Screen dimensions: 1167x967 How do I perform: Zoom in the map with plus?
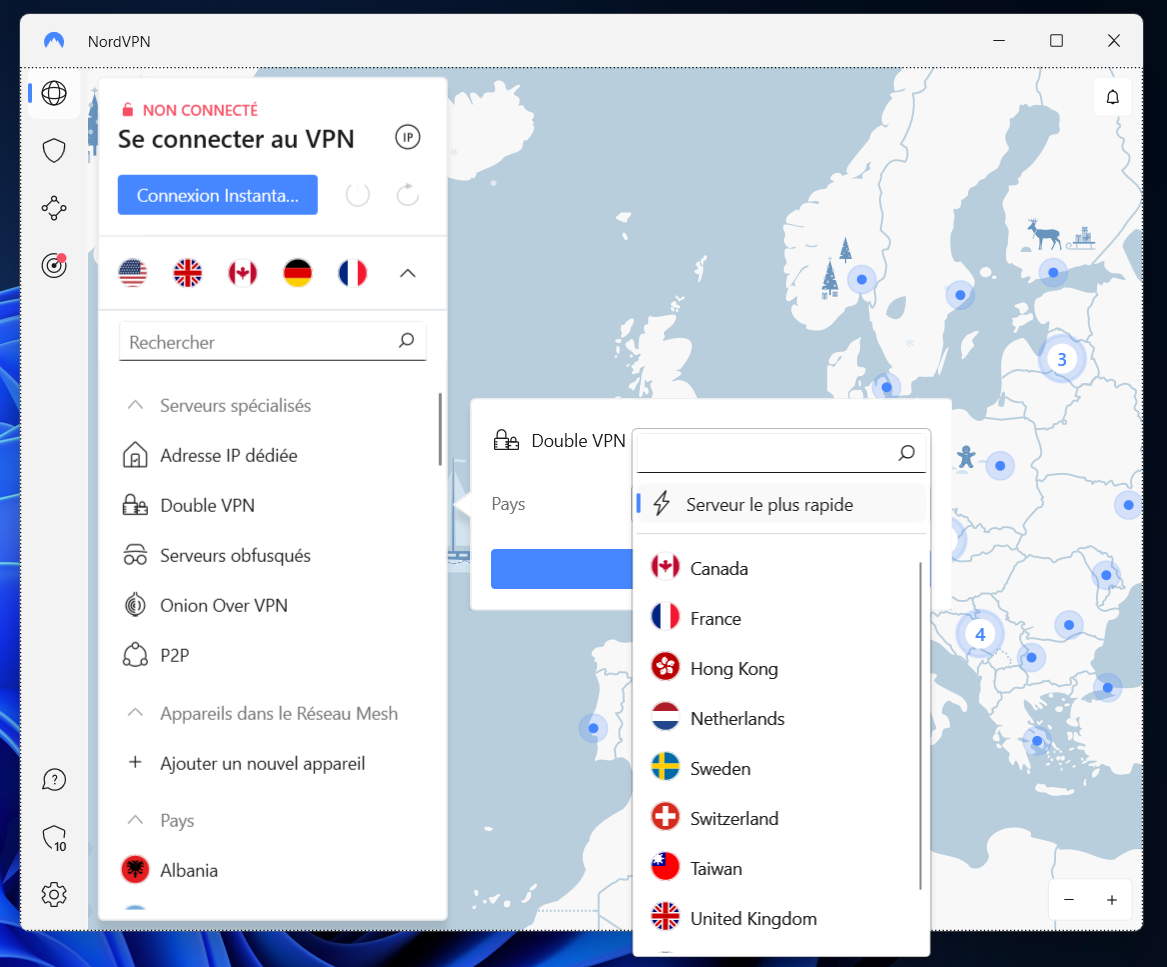pyautogui.click(x=1111, y=899)
